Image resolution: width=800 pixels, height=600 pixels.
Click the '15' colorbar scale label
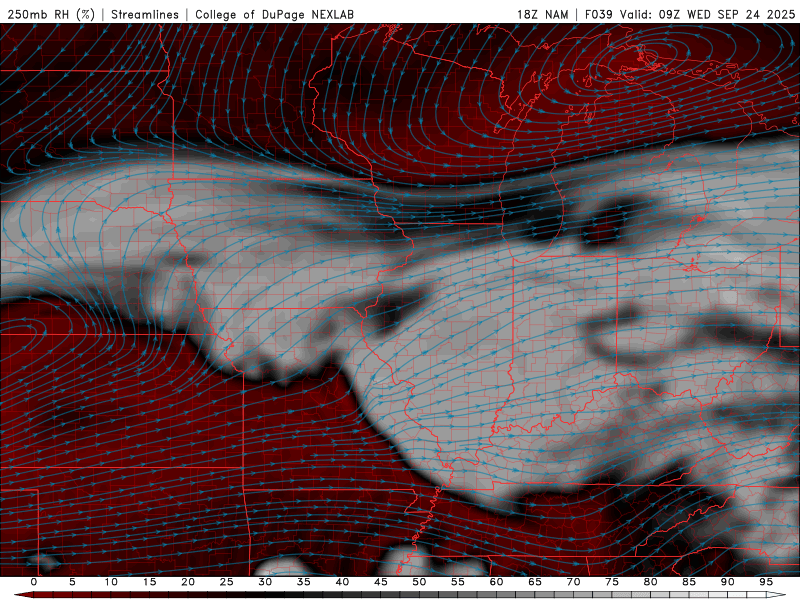149,582
